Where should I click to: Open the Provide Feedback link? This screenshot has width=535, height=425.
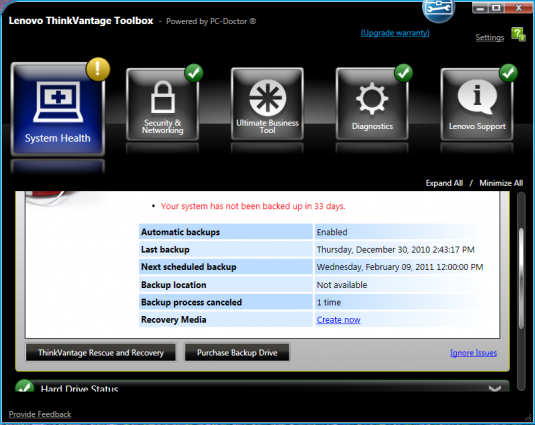40,414
